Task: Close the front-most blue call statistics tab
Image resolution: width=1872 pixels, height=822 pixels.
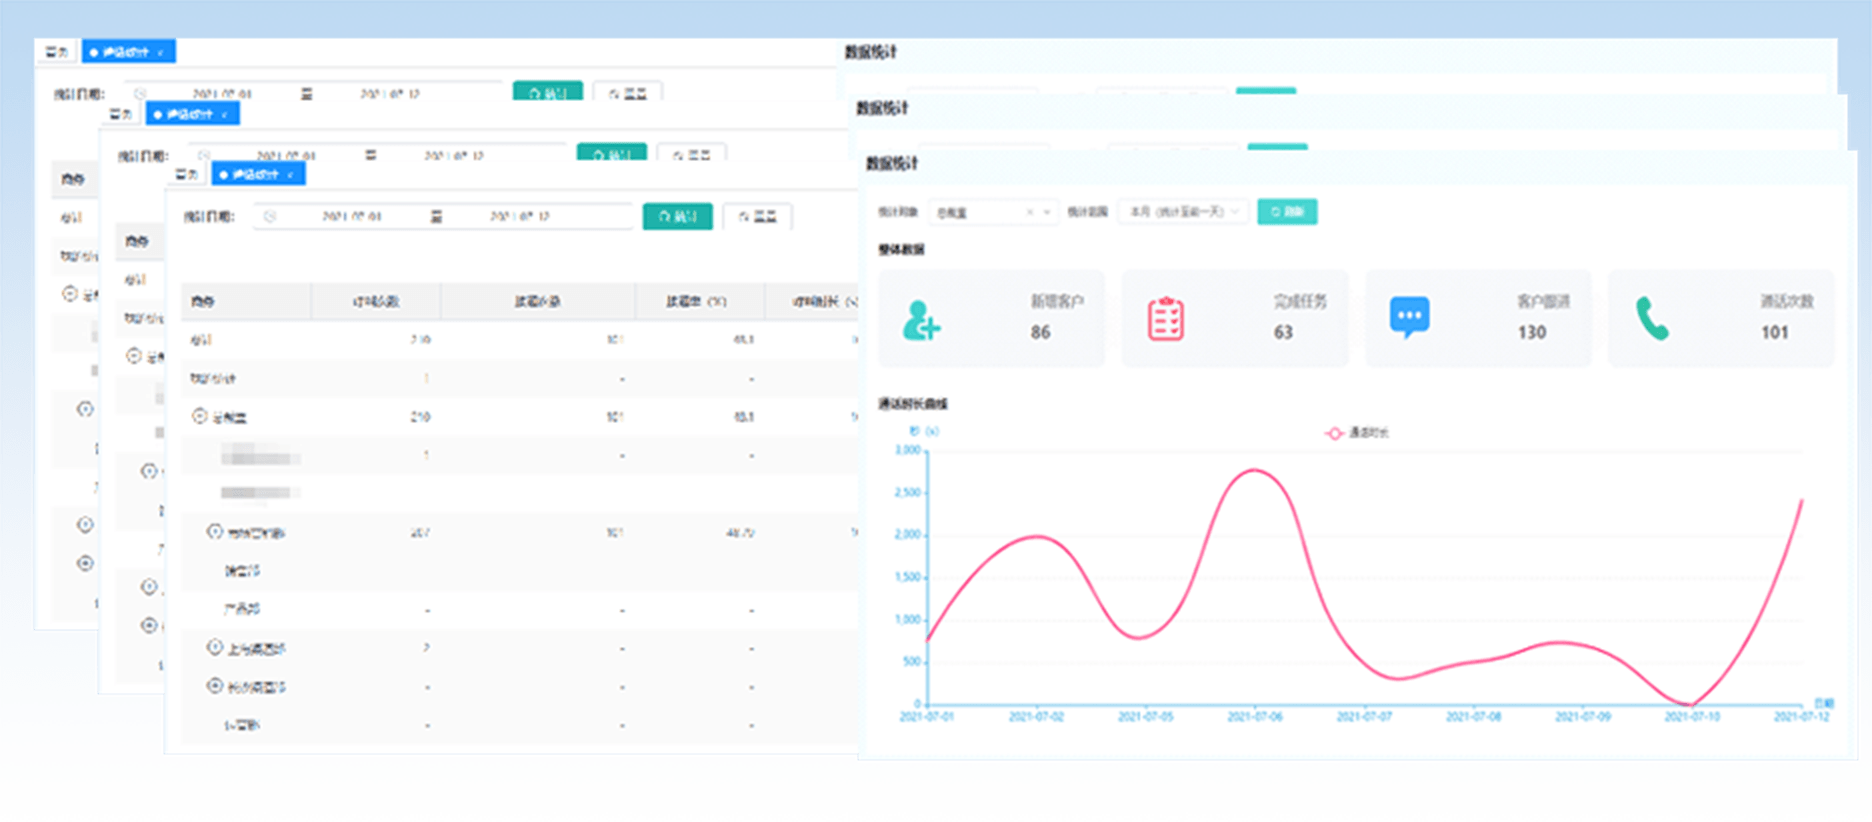Action: click(291, 175)
